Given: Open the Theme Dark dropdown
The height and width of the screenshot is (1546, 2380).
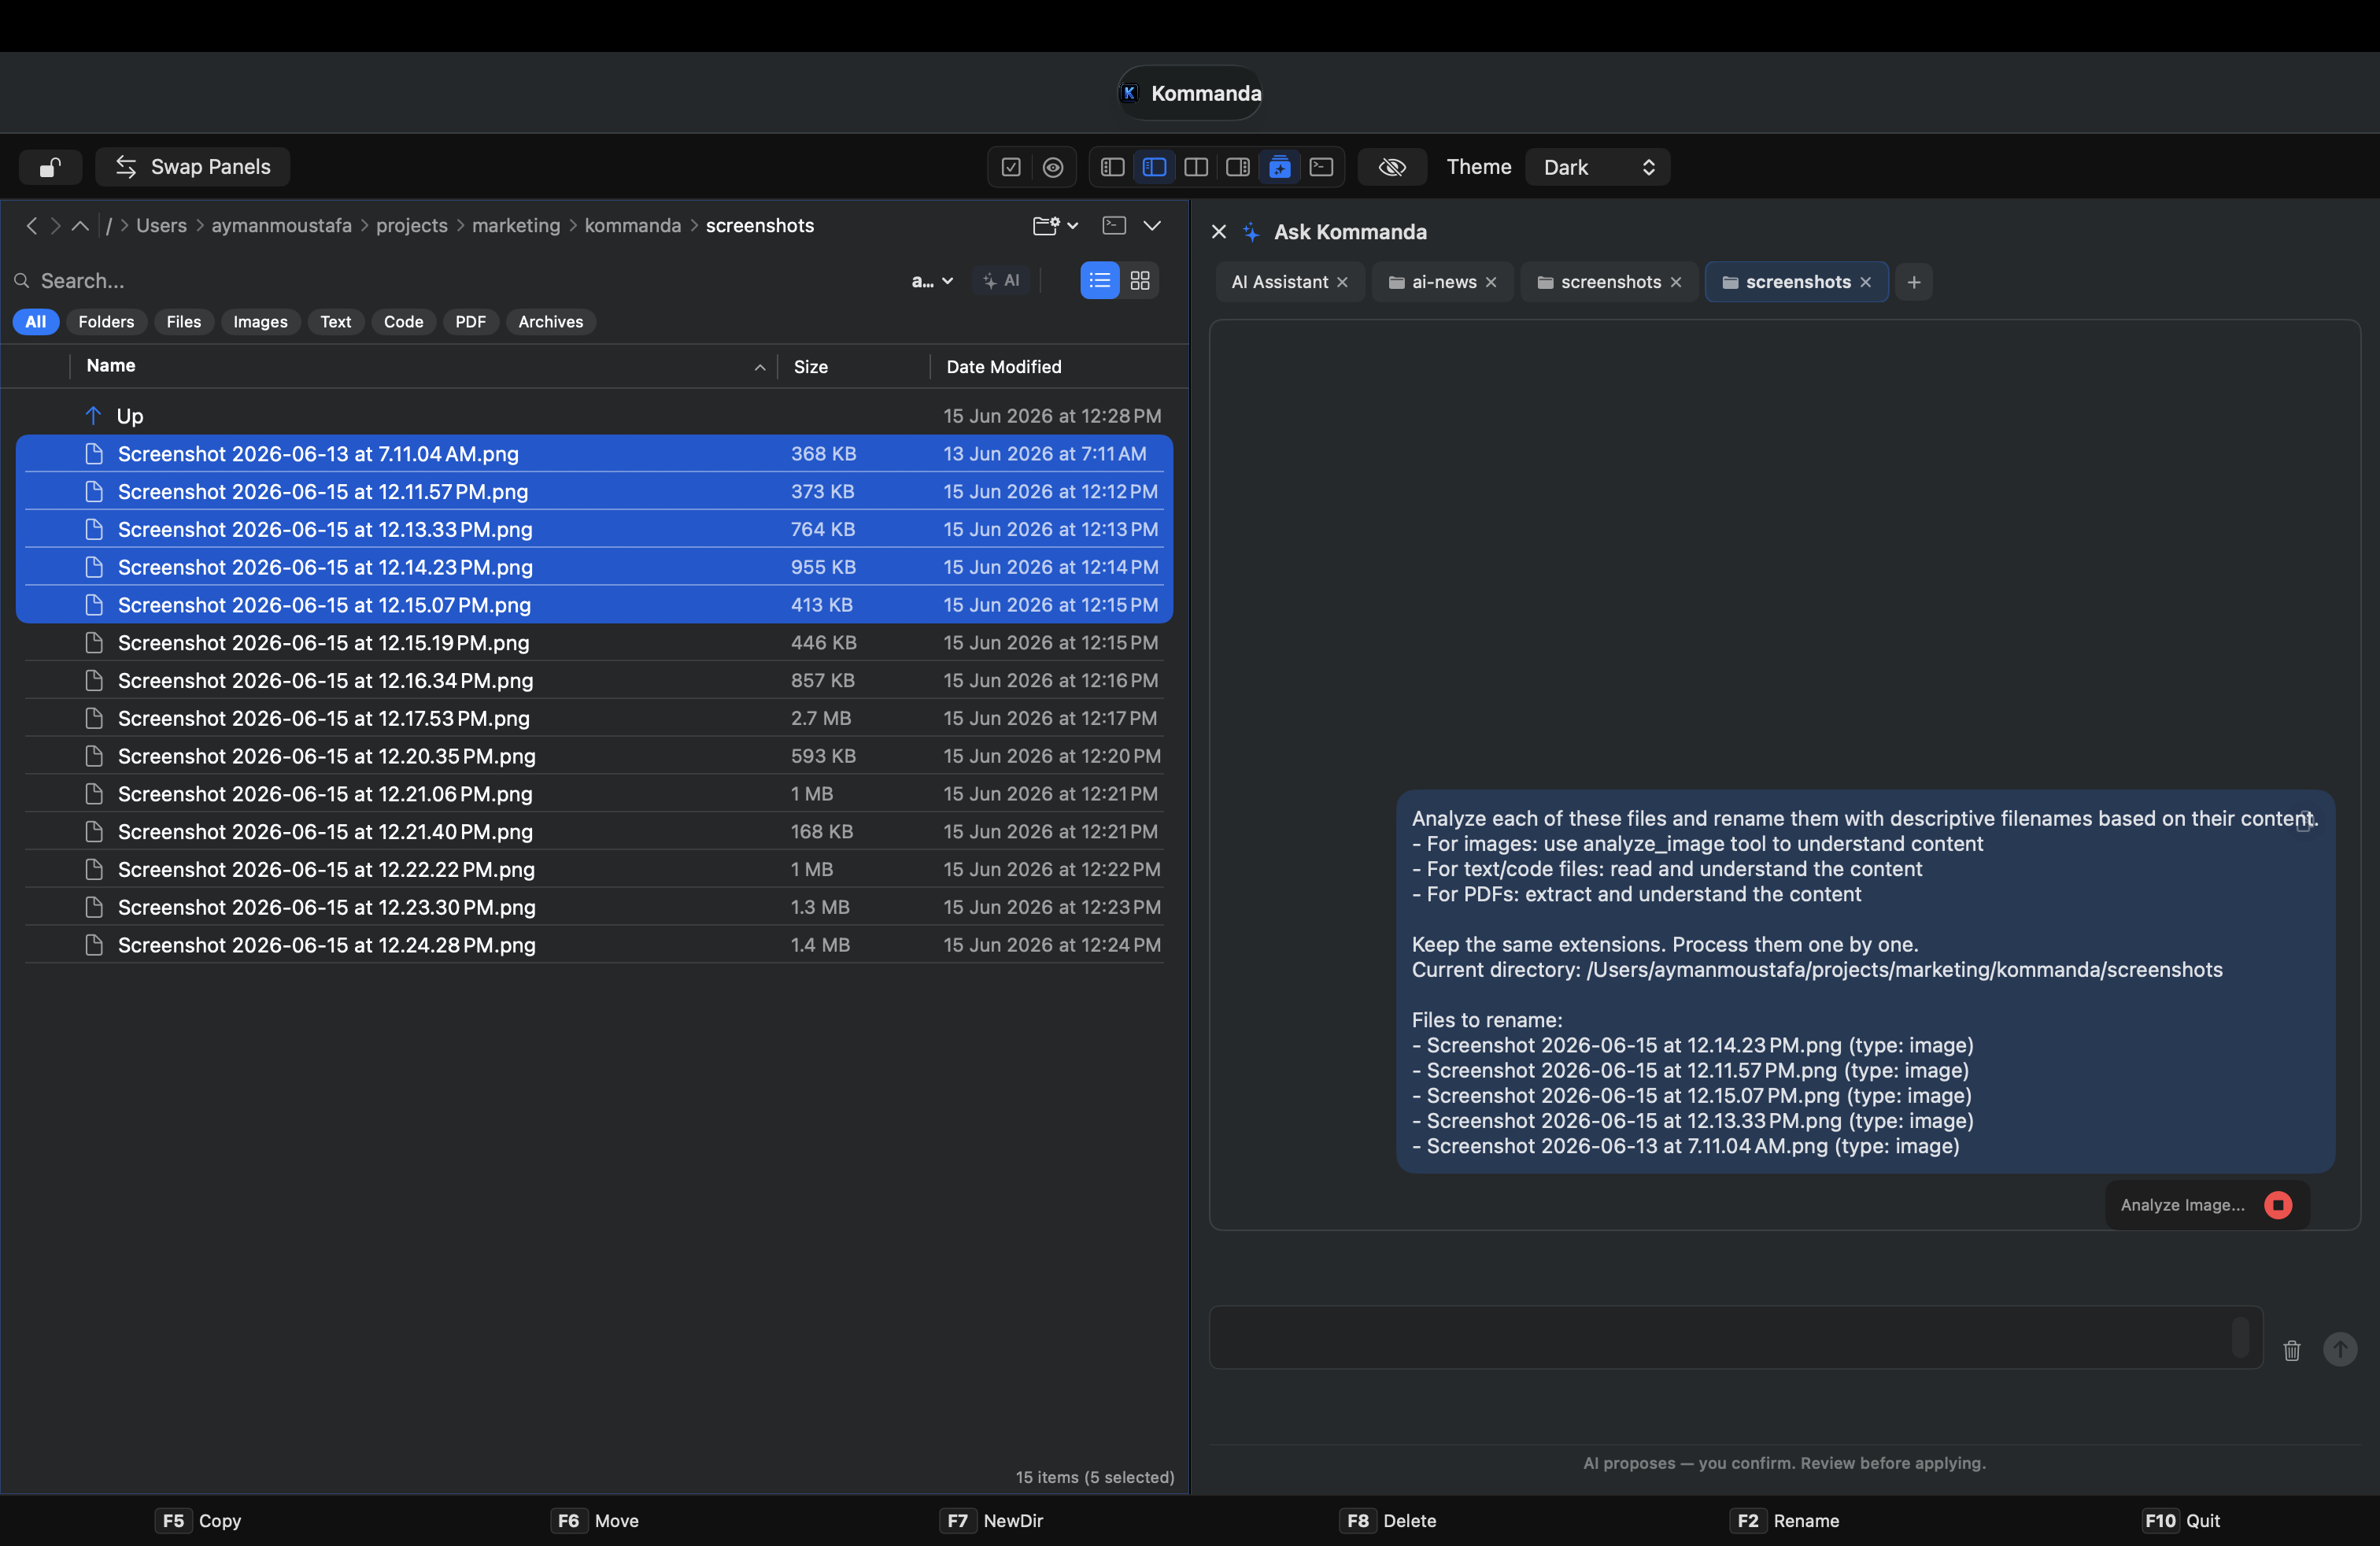Looking at the screenshot, I should (x=1597, y=167).
